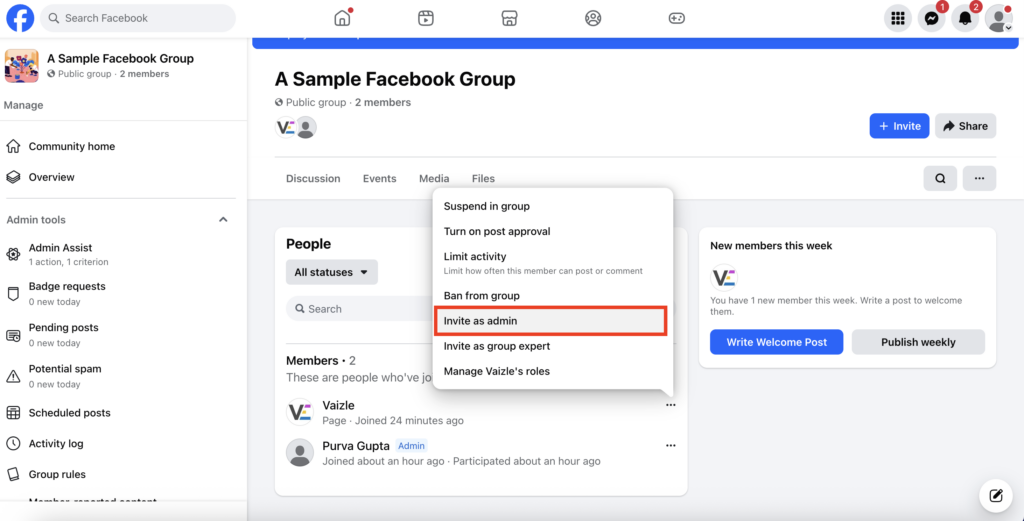The height and width of the screenshot is (521, 1024).
Task: Click the new message compose icon
Action: [x=995, y=495]
